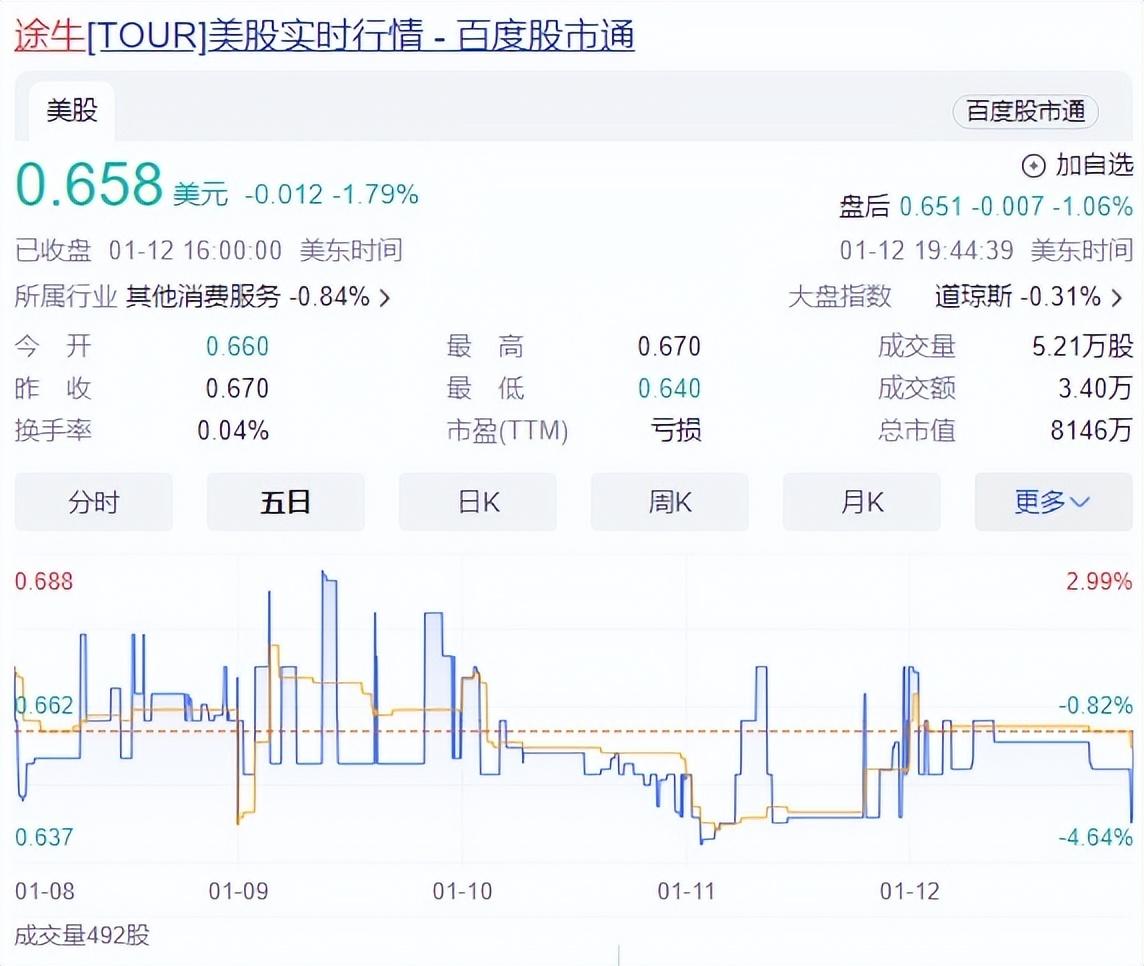
Task: Click the 最低 value 0.640
Action: click(x=669, y=388)
